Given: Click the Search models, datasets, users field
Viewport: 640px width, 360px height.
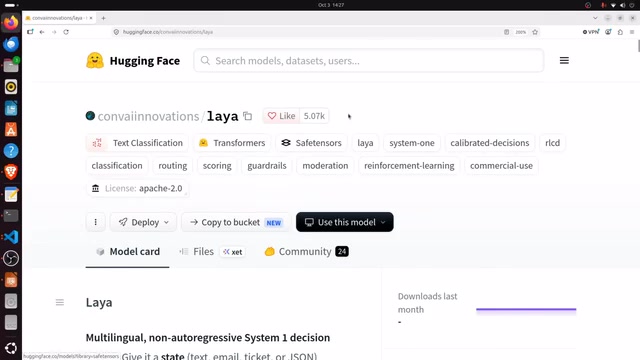Looking at the screenshot, I should point(369,61).
